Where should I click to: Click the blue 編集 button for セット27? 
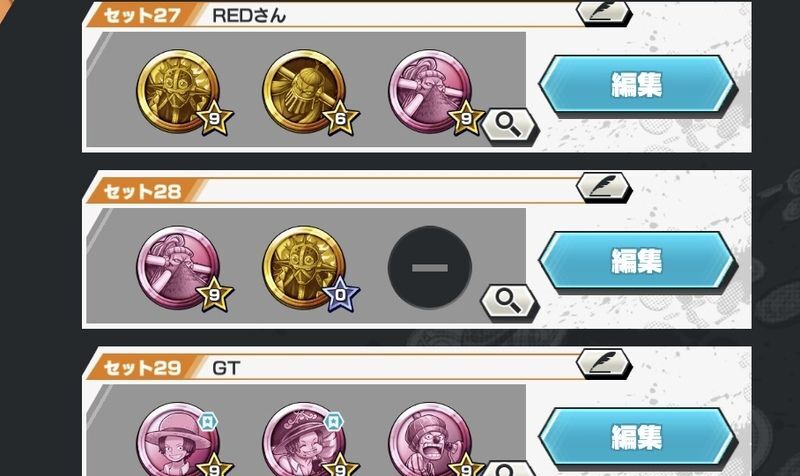coord(636,84)
